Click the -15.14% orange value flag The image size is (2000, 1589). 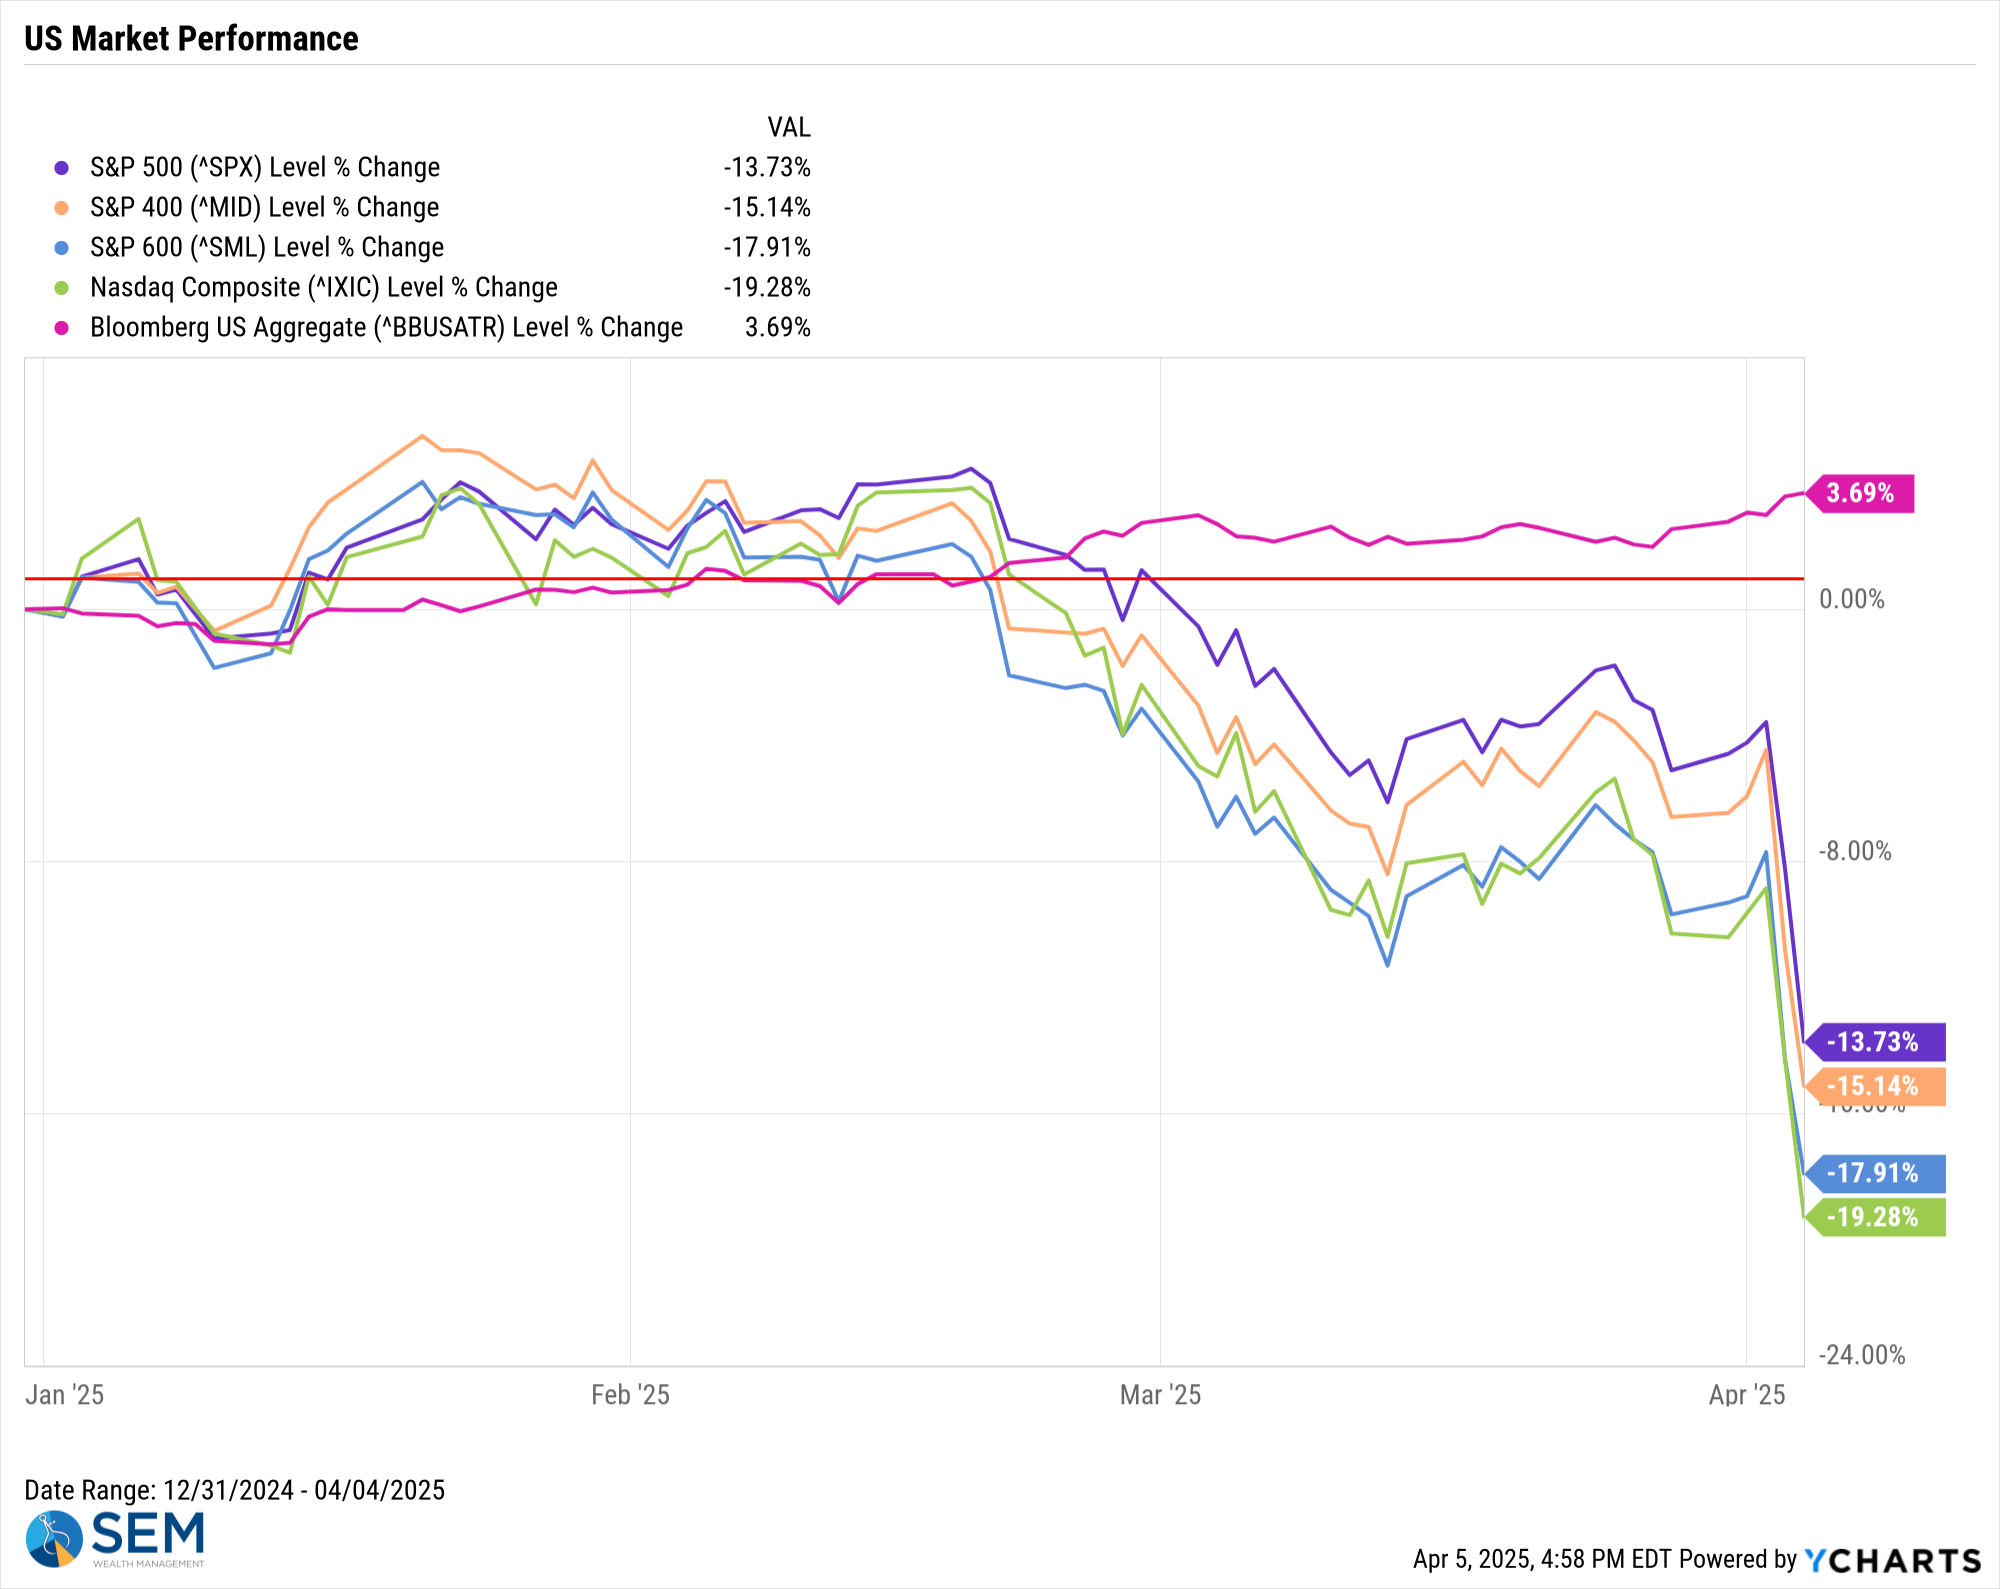1875,1086
